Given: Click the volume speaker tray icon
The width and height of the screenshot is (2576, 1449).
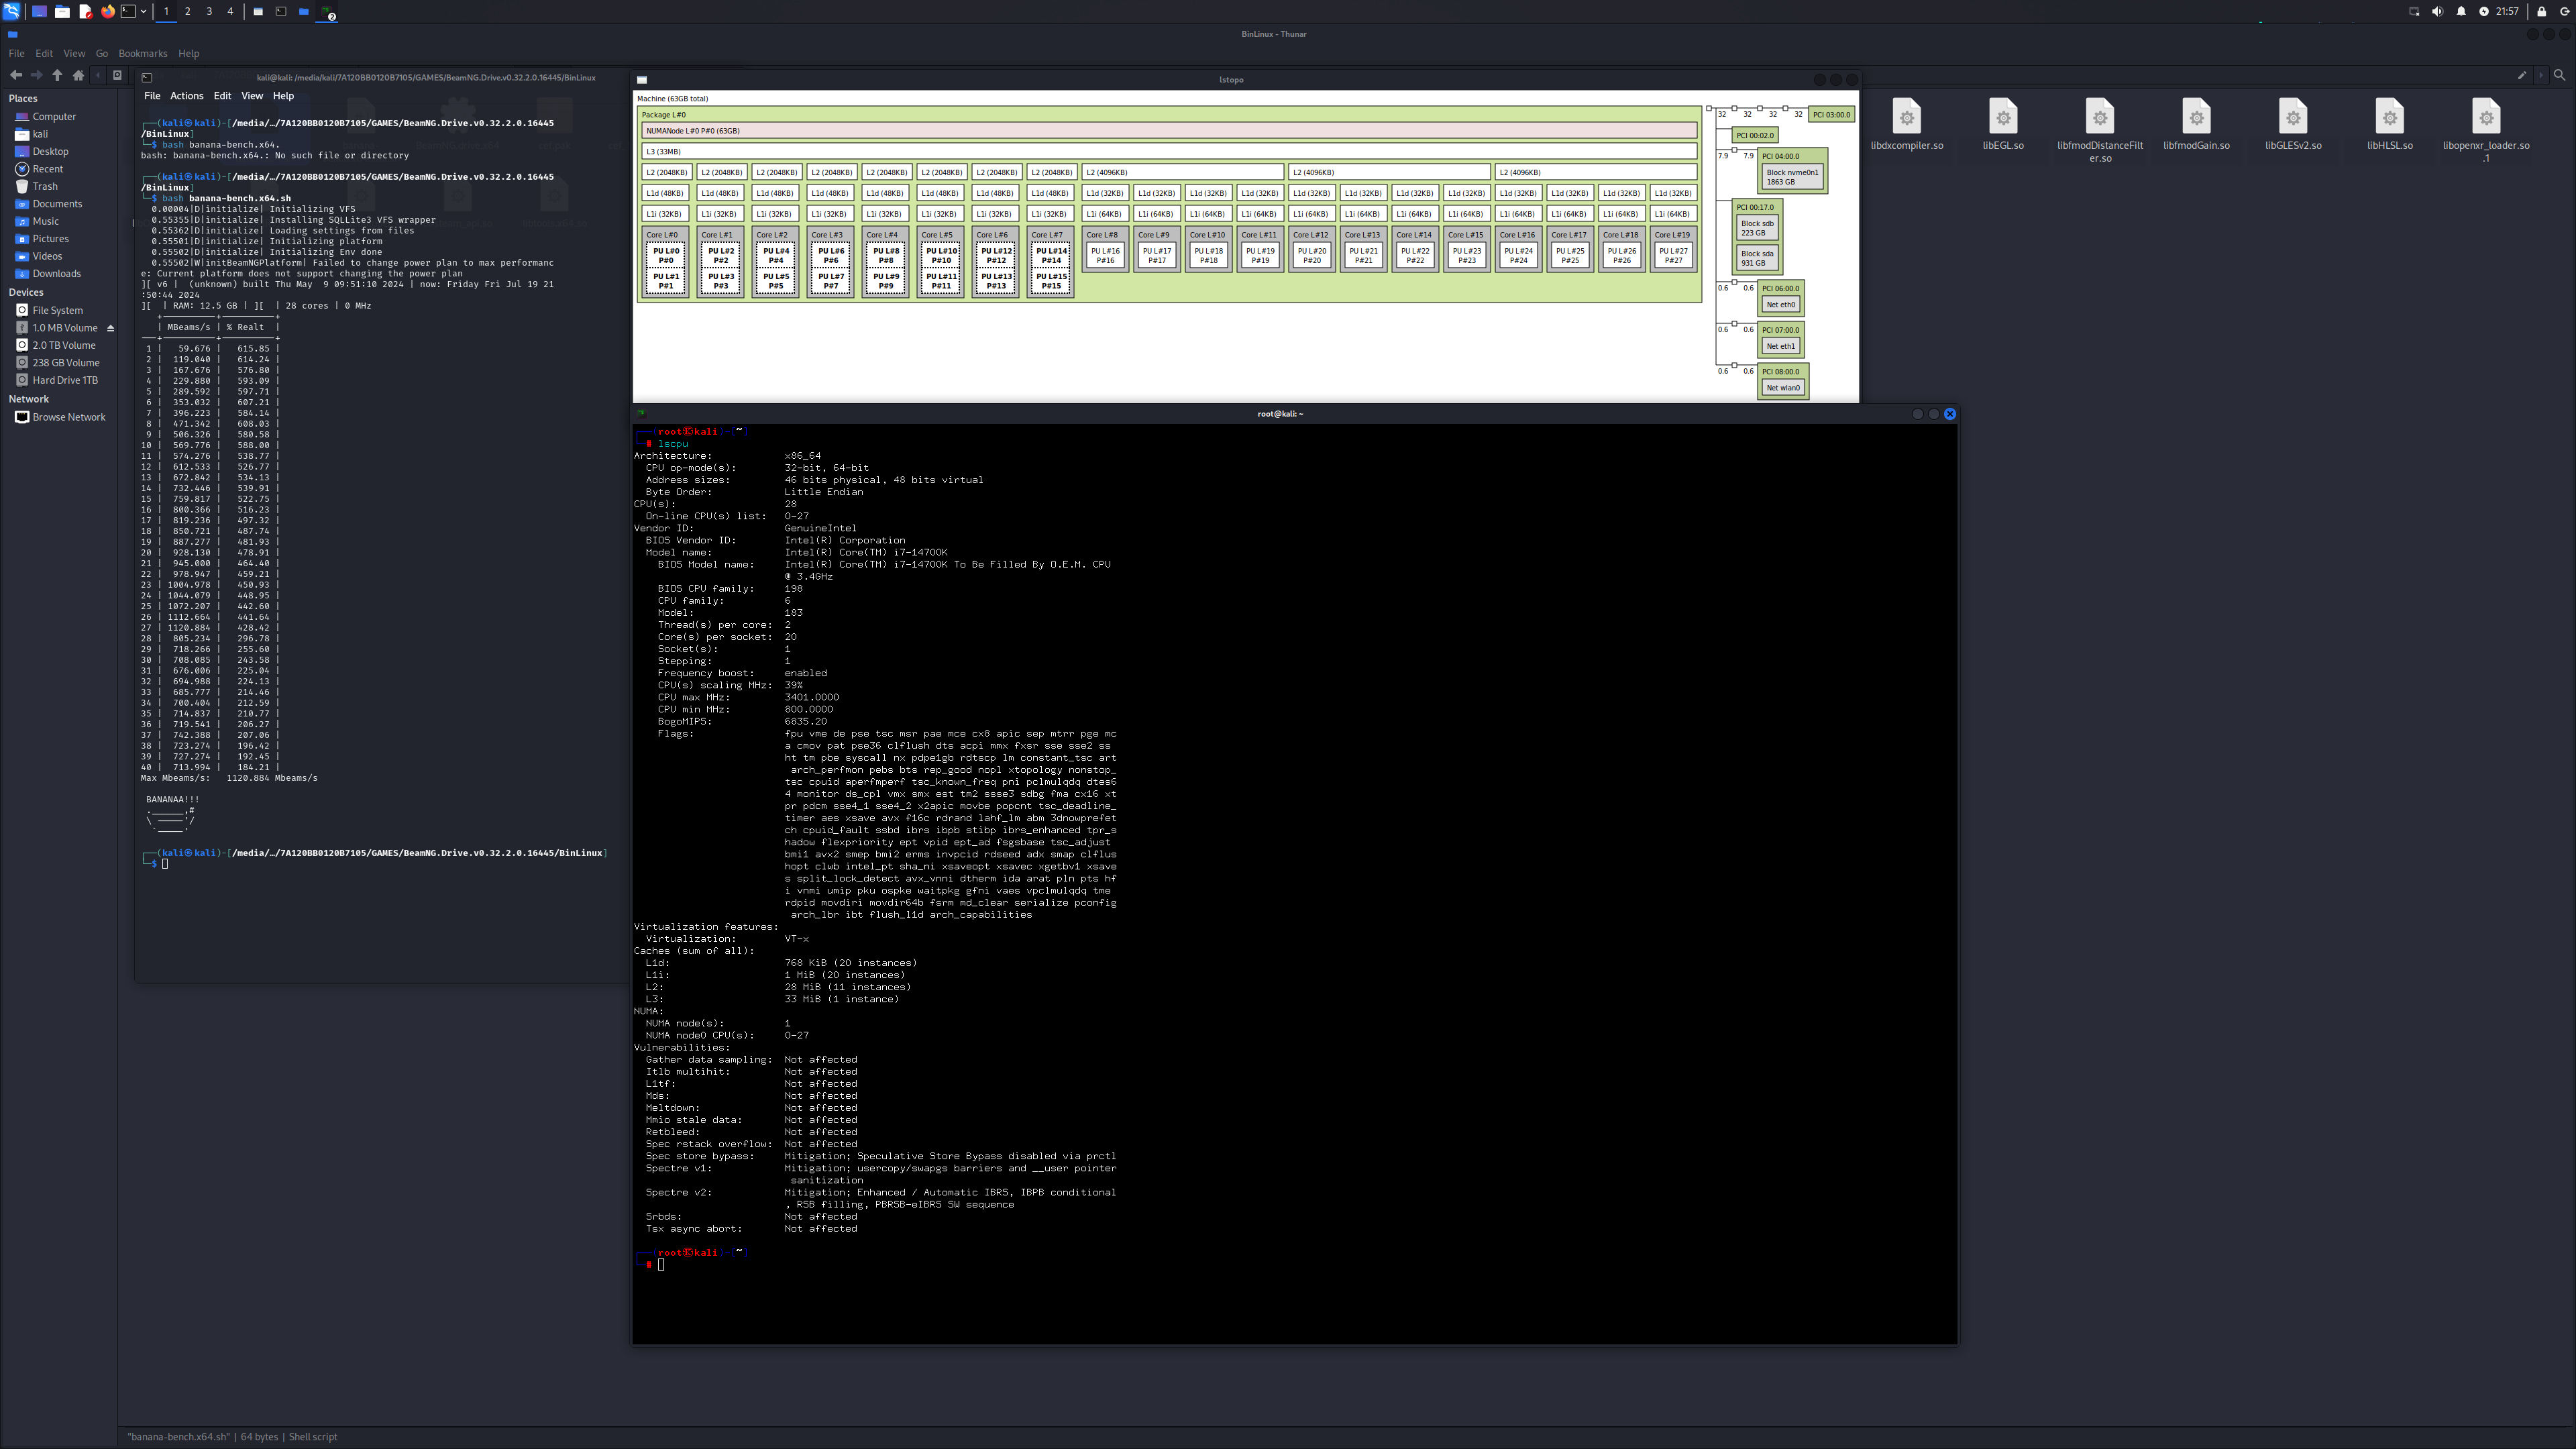Looking at the screenshot, I should pos(2437,11).
